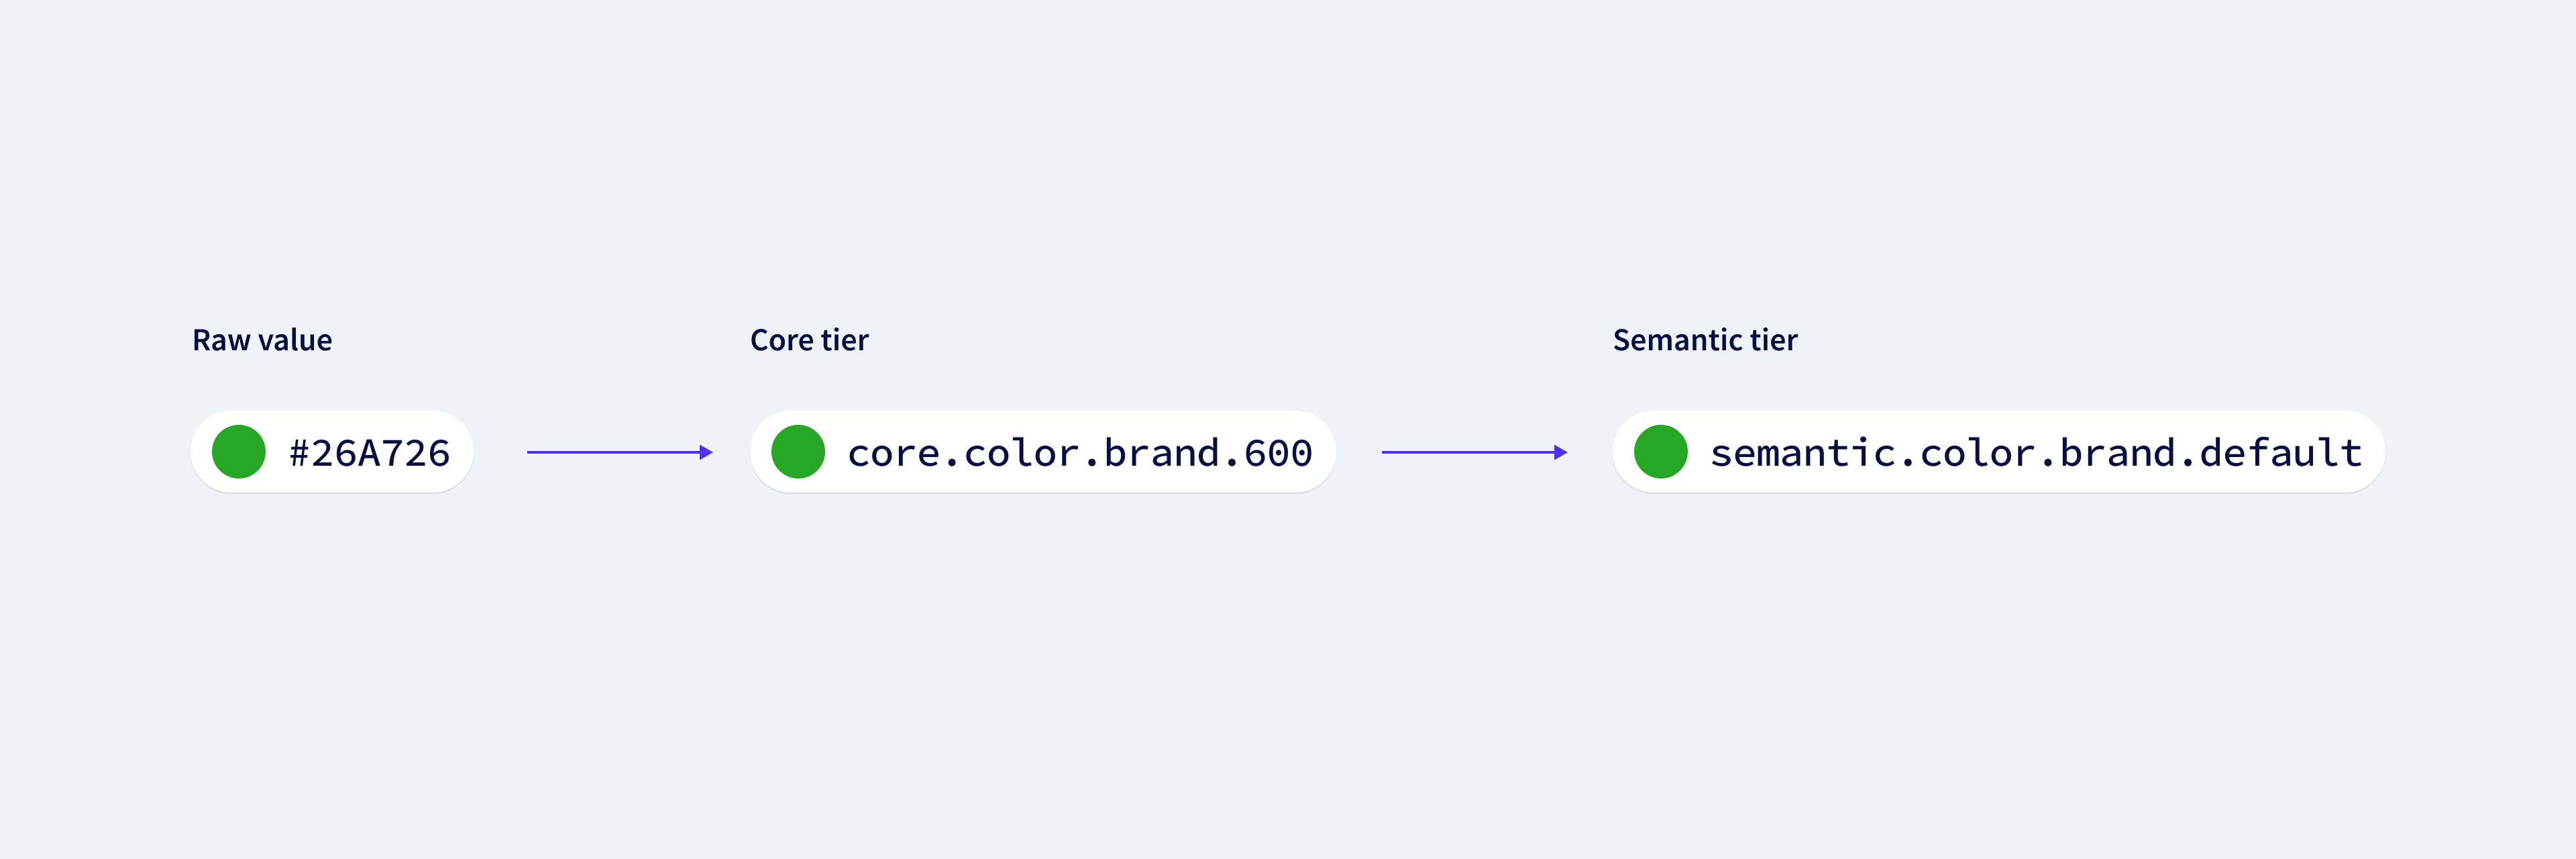Select the core.color.brand.600 green circle
Viewport: 2576px width, 859px height.
798,452
